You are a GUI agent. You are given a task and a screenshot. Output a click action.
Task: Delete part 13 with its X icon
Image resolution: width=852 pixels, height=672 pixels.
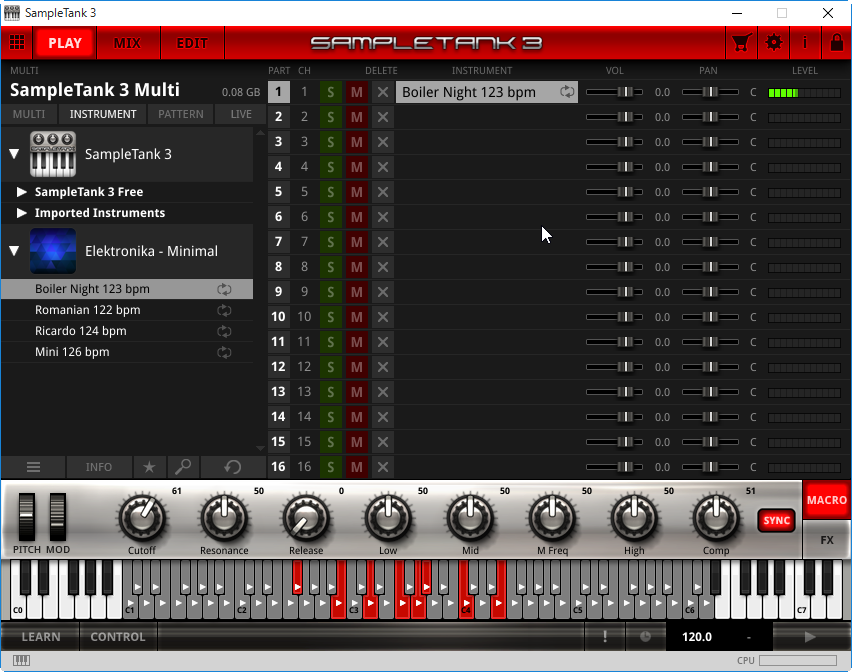[383, 392]
